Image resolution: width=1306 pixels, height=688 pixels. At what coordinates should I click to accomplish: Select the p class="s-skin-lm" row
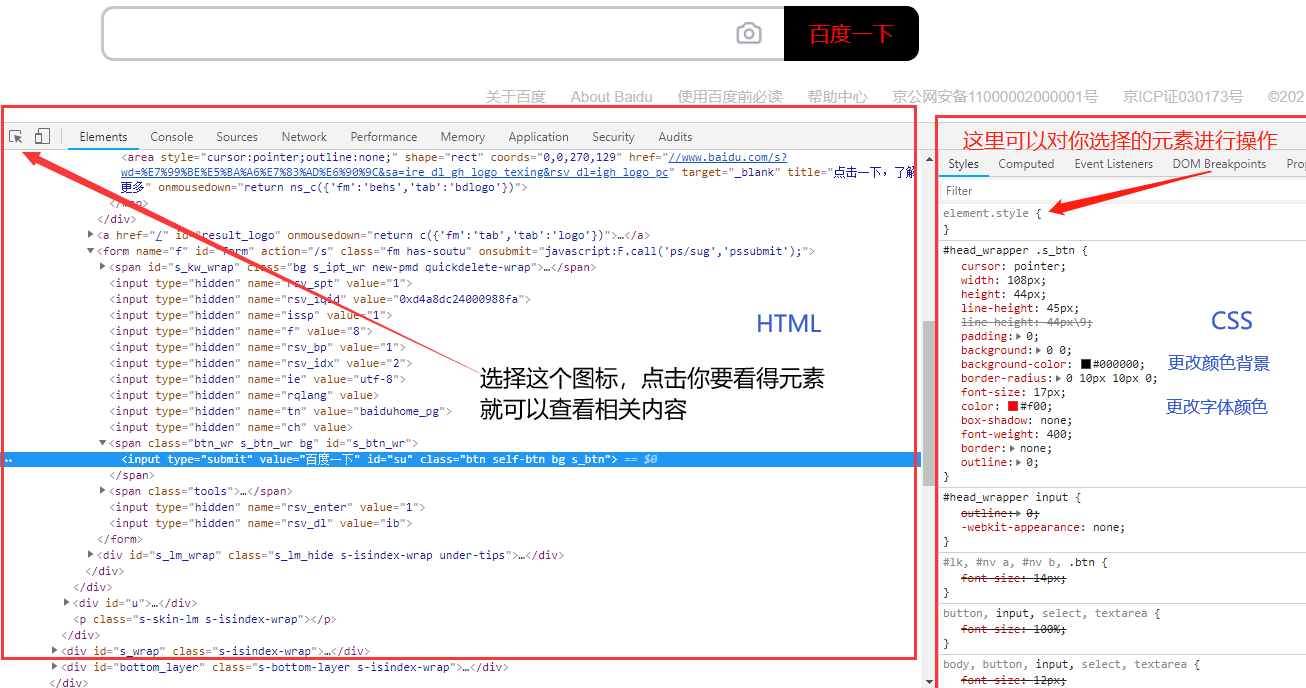(x=206, y=619)
